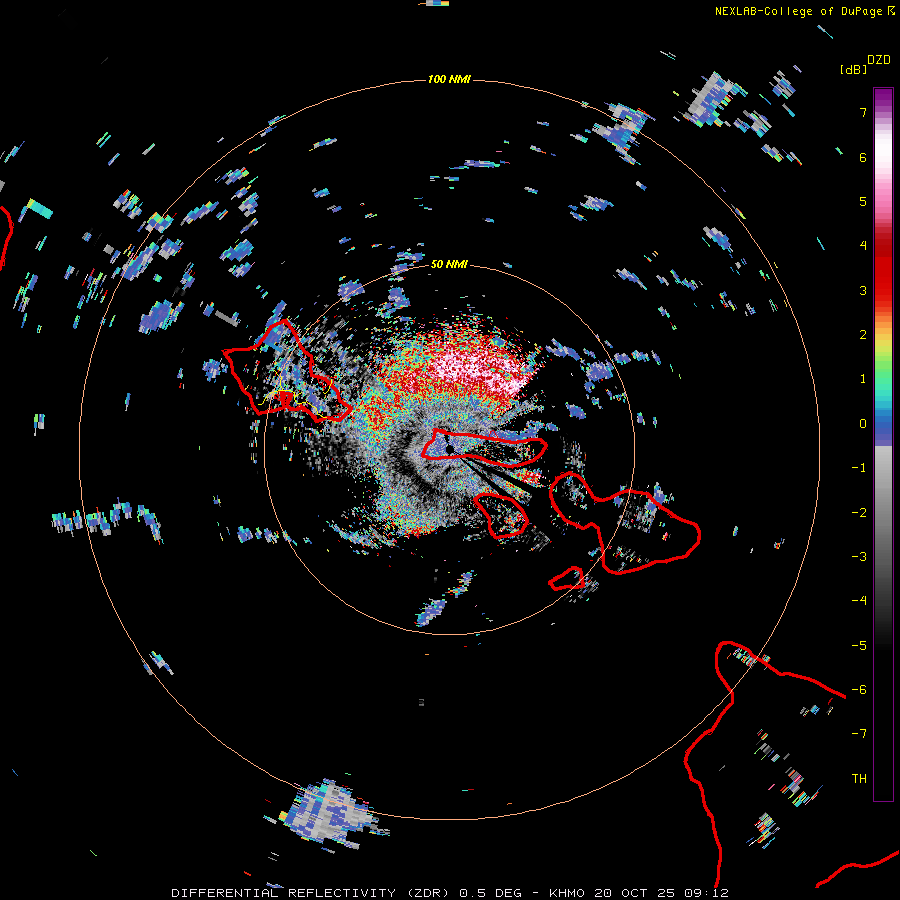The height and width of the screenshot is (900, 900).
Task: Click the 2 value on color scale
Action: pos(863,335)
